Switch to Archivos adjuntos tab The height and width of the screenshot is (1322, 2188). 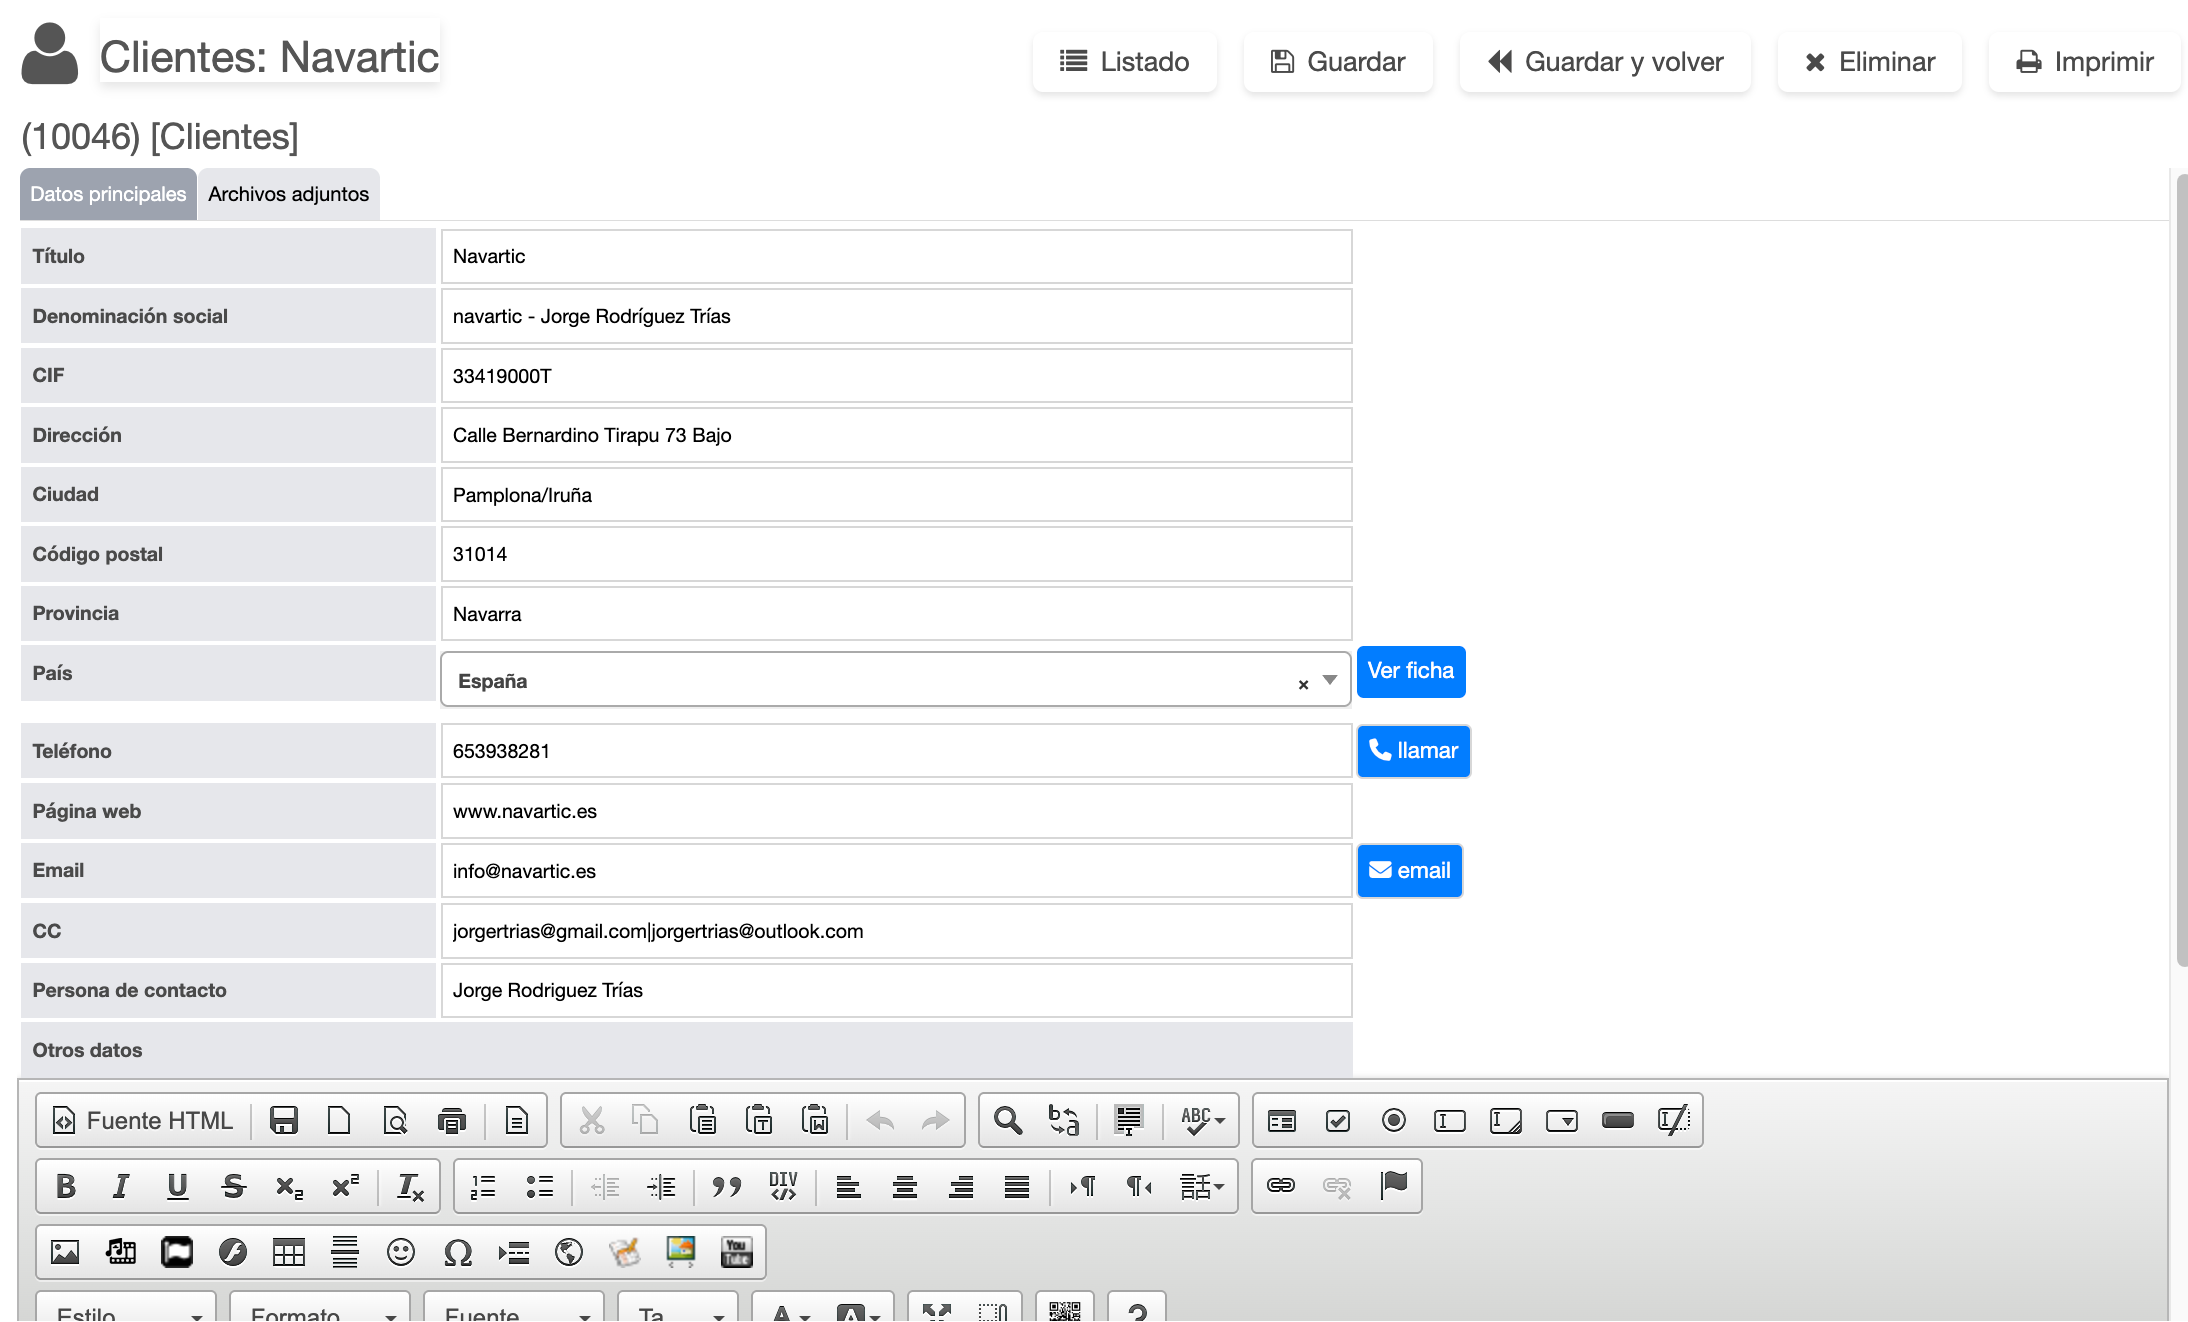288,194
